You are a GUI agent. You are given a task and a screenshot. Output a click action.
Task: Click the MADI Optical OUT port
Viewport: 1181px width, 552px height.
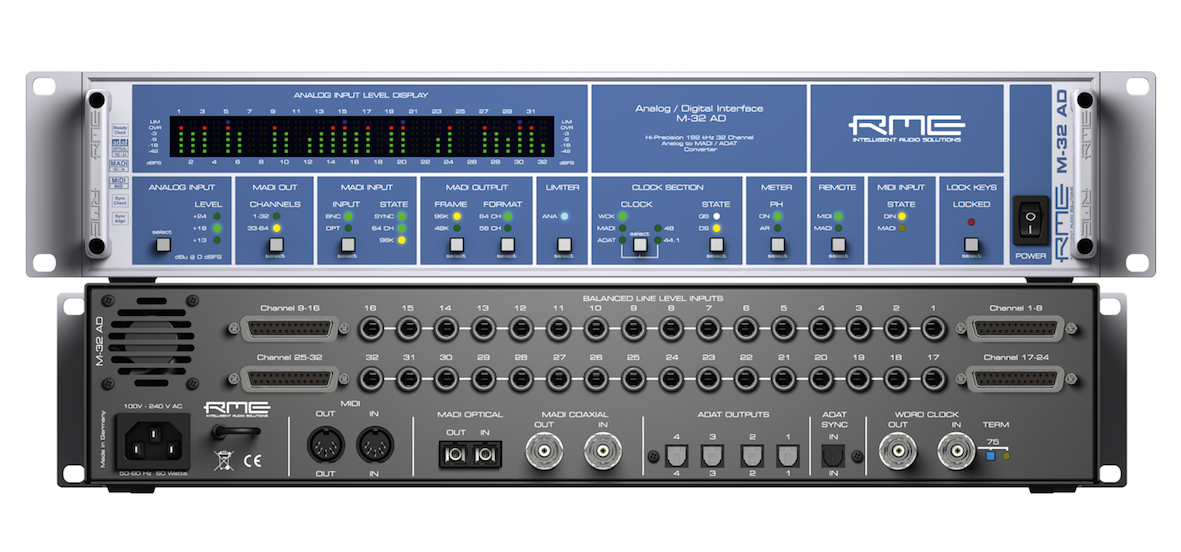456,454
